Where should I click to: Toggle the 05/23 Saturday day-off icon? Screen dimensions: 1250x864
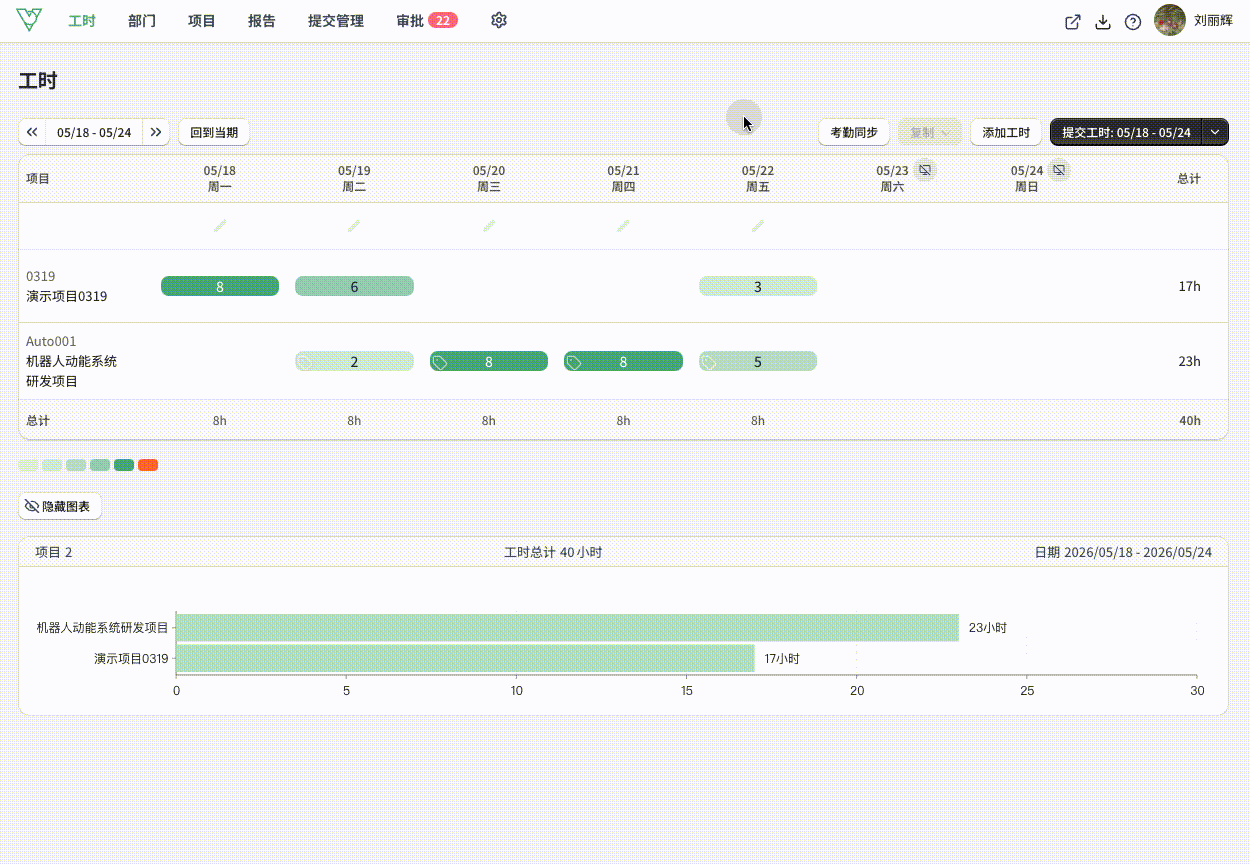coord(925,170)
